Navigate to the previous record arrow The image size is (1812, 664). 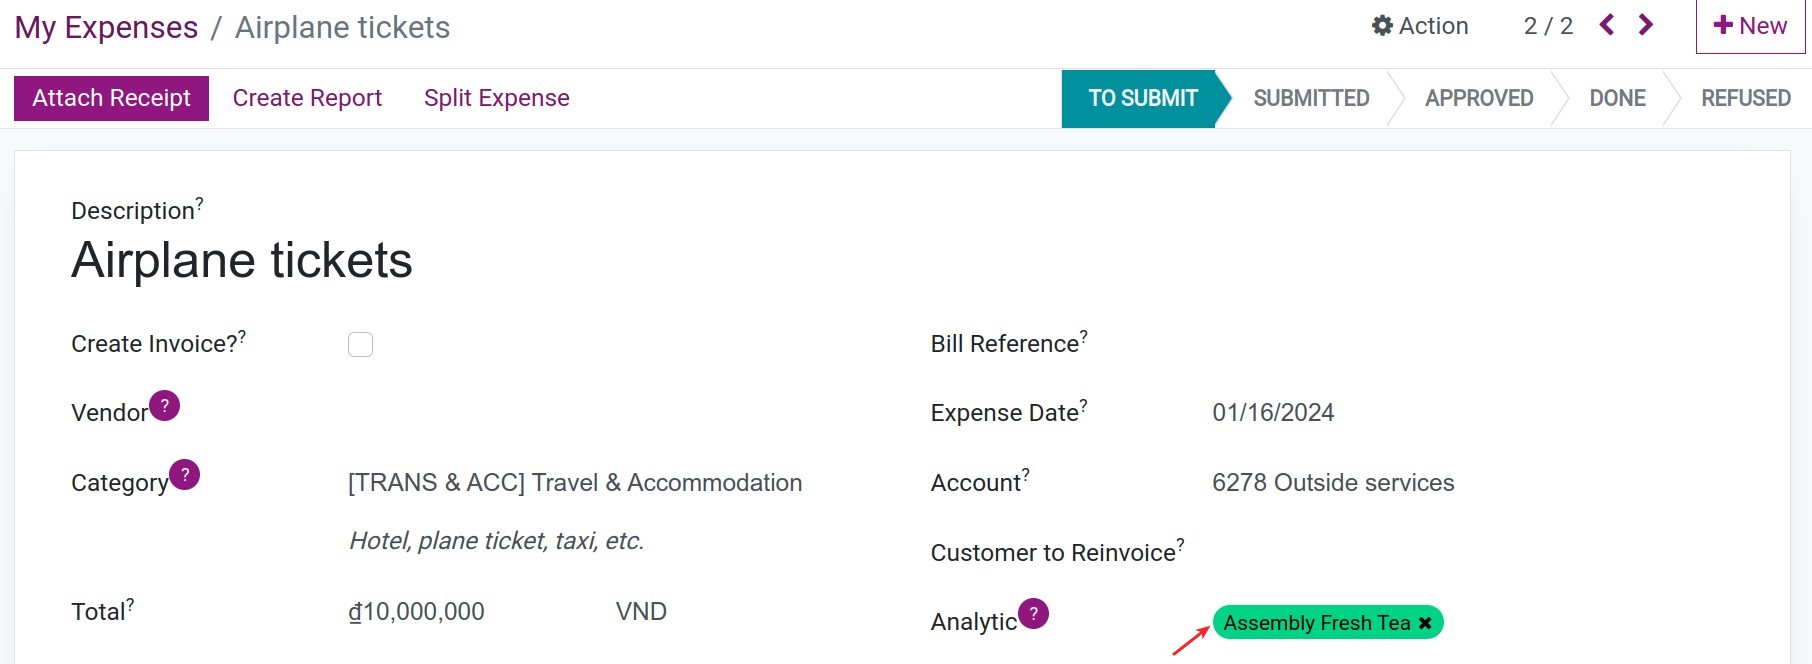[1606, 26]
